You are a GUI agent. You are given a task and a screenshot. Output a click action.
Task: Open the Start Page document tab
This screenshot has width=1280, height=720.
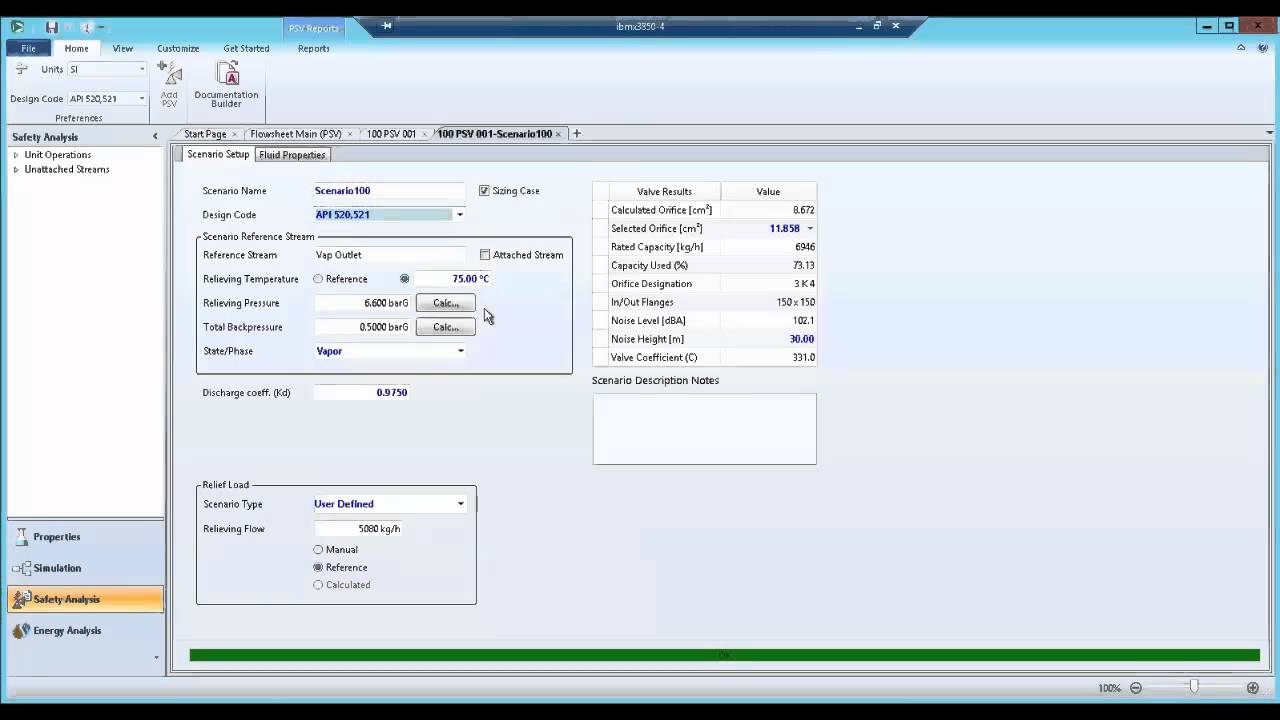click(205, 134)
